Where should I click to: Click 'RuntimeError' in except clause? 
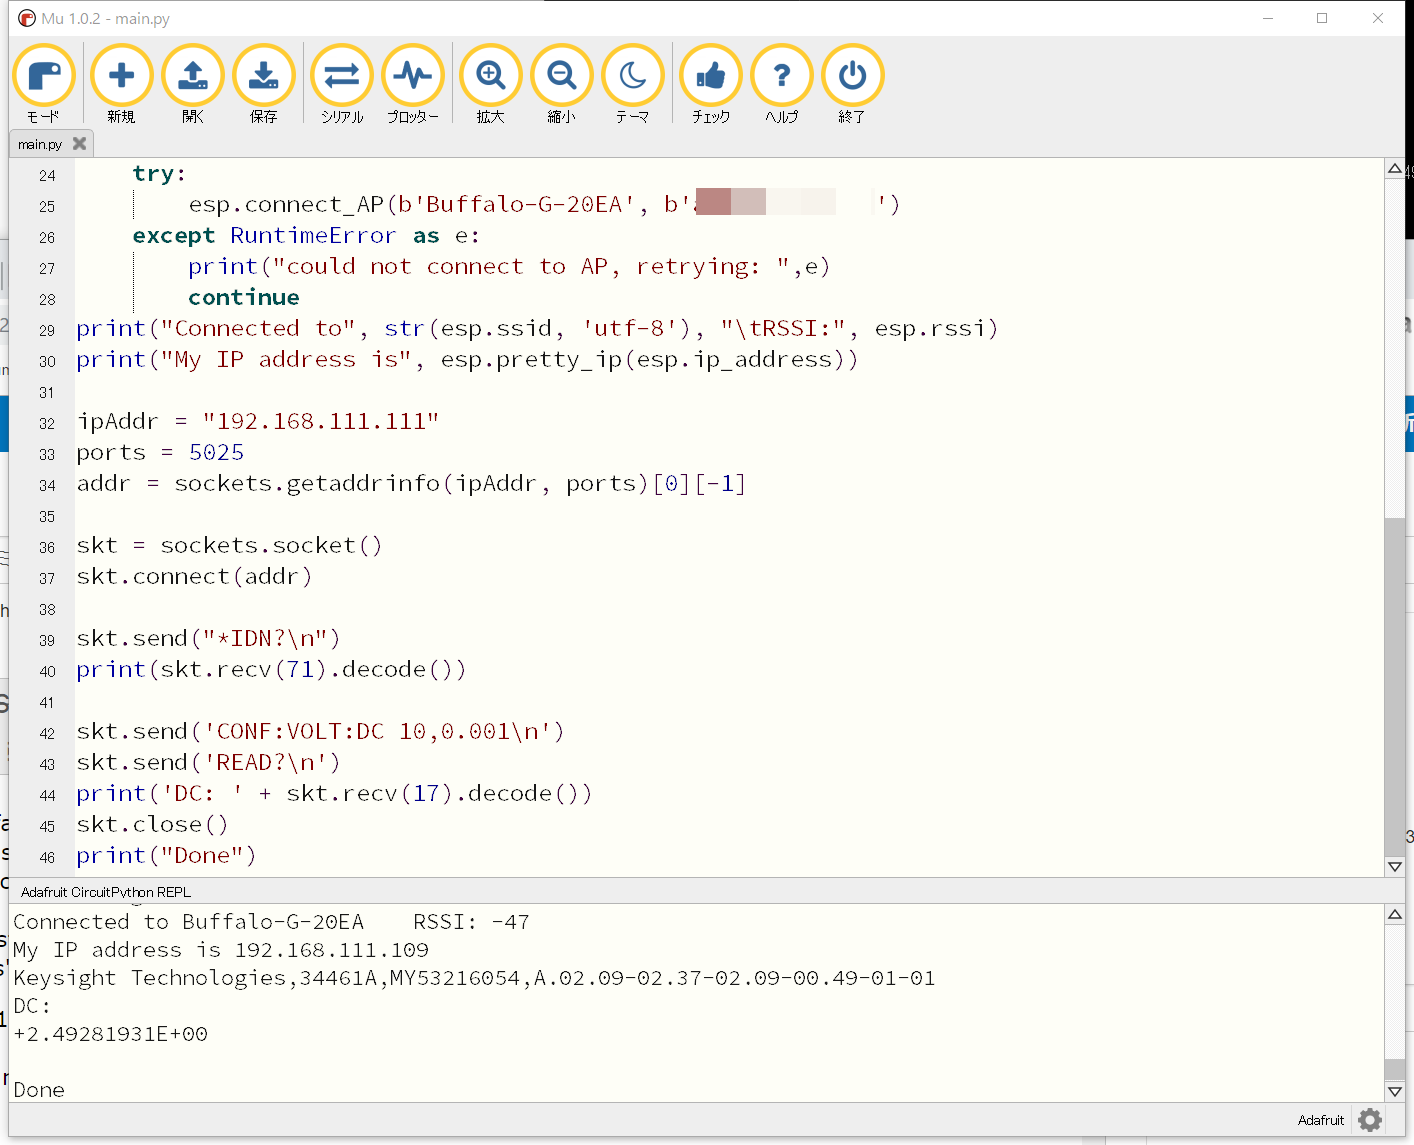313,236
